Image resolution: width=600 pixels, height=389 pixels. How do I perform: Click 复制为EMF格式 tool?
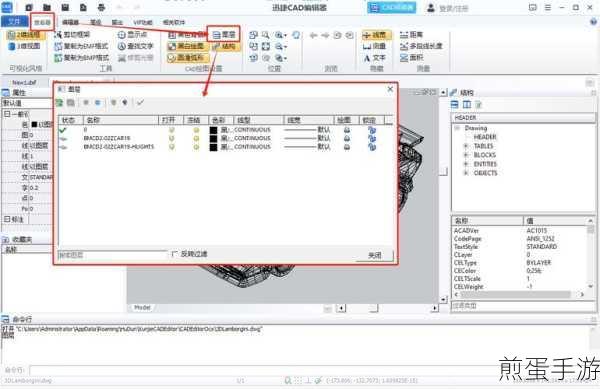coord(81,47)
